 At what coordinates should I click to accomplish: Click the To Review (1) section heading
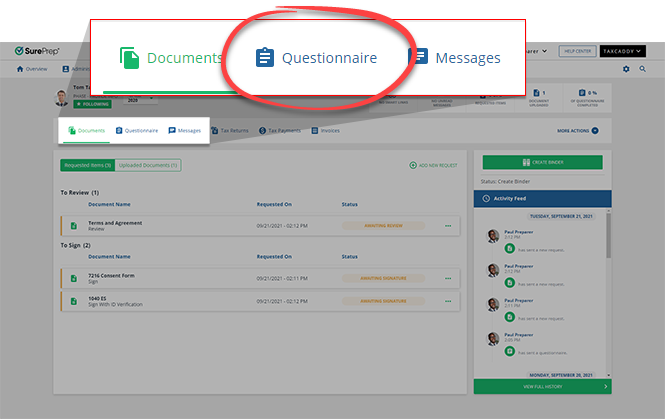tap(79, 193)
